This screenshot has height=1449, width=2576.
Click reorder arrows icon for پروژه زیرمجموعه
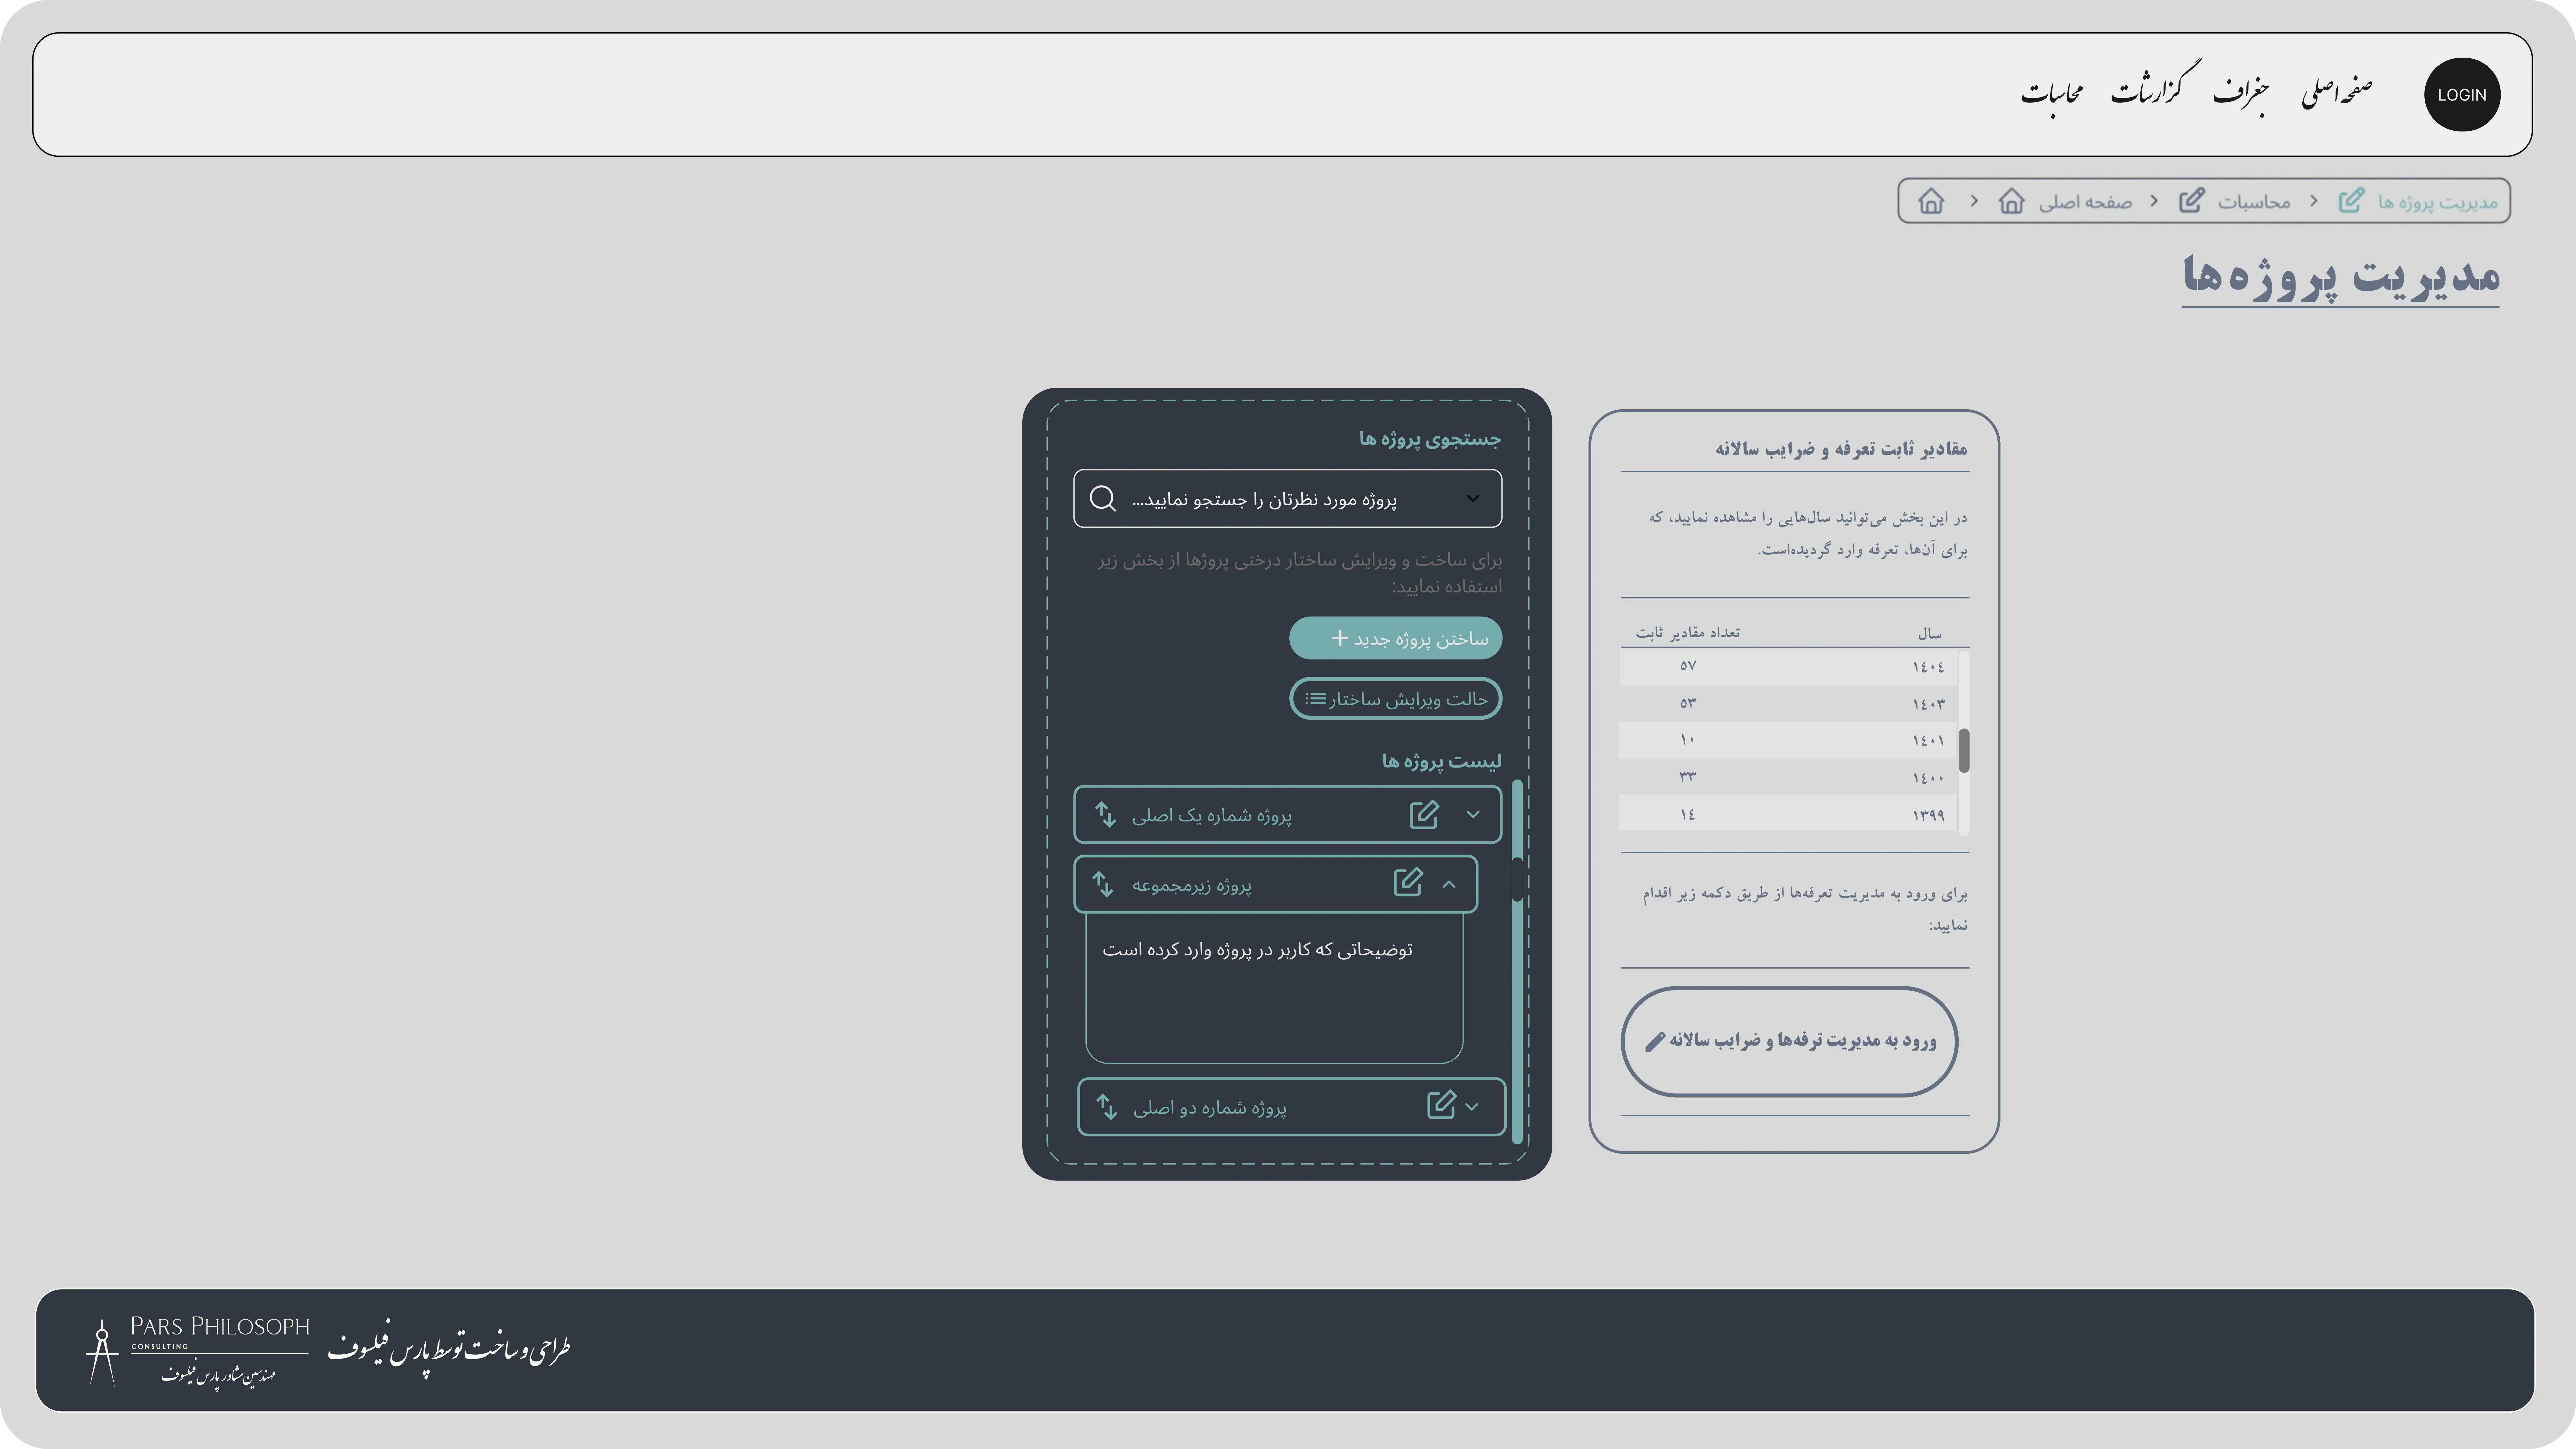click(1103, 884)
